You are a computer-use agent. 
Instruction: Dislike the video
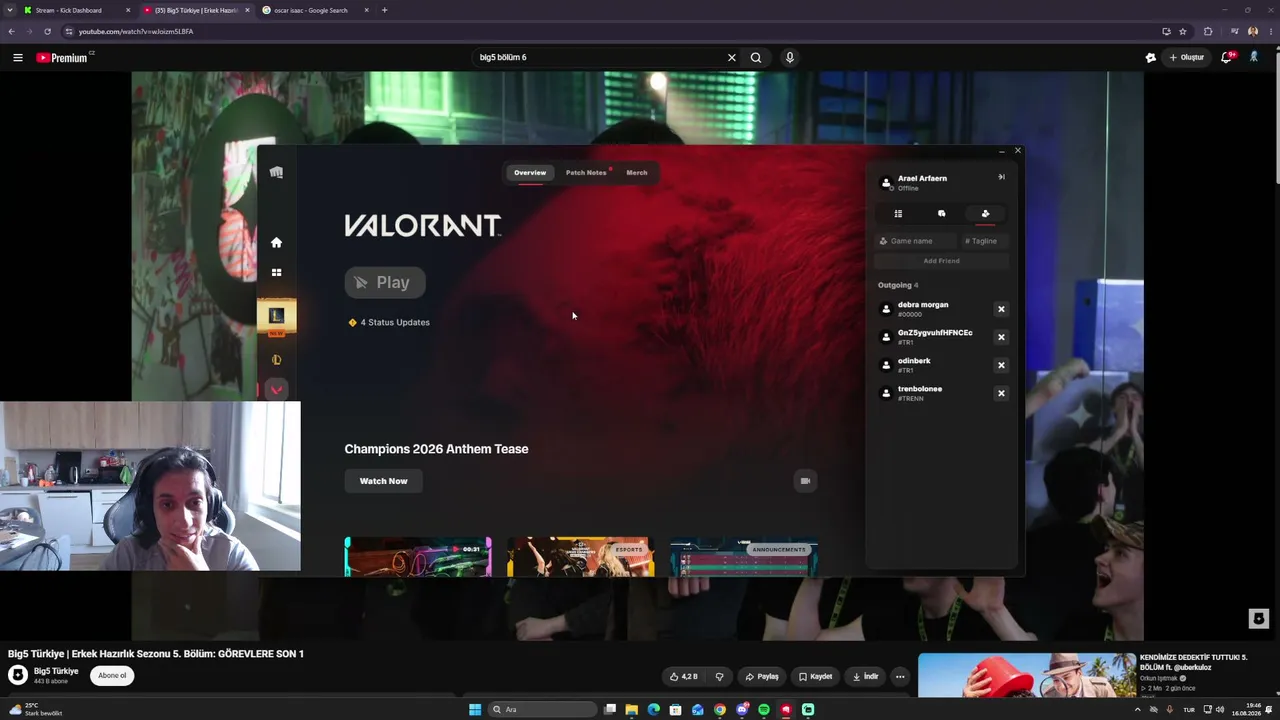tap(719, 677)
